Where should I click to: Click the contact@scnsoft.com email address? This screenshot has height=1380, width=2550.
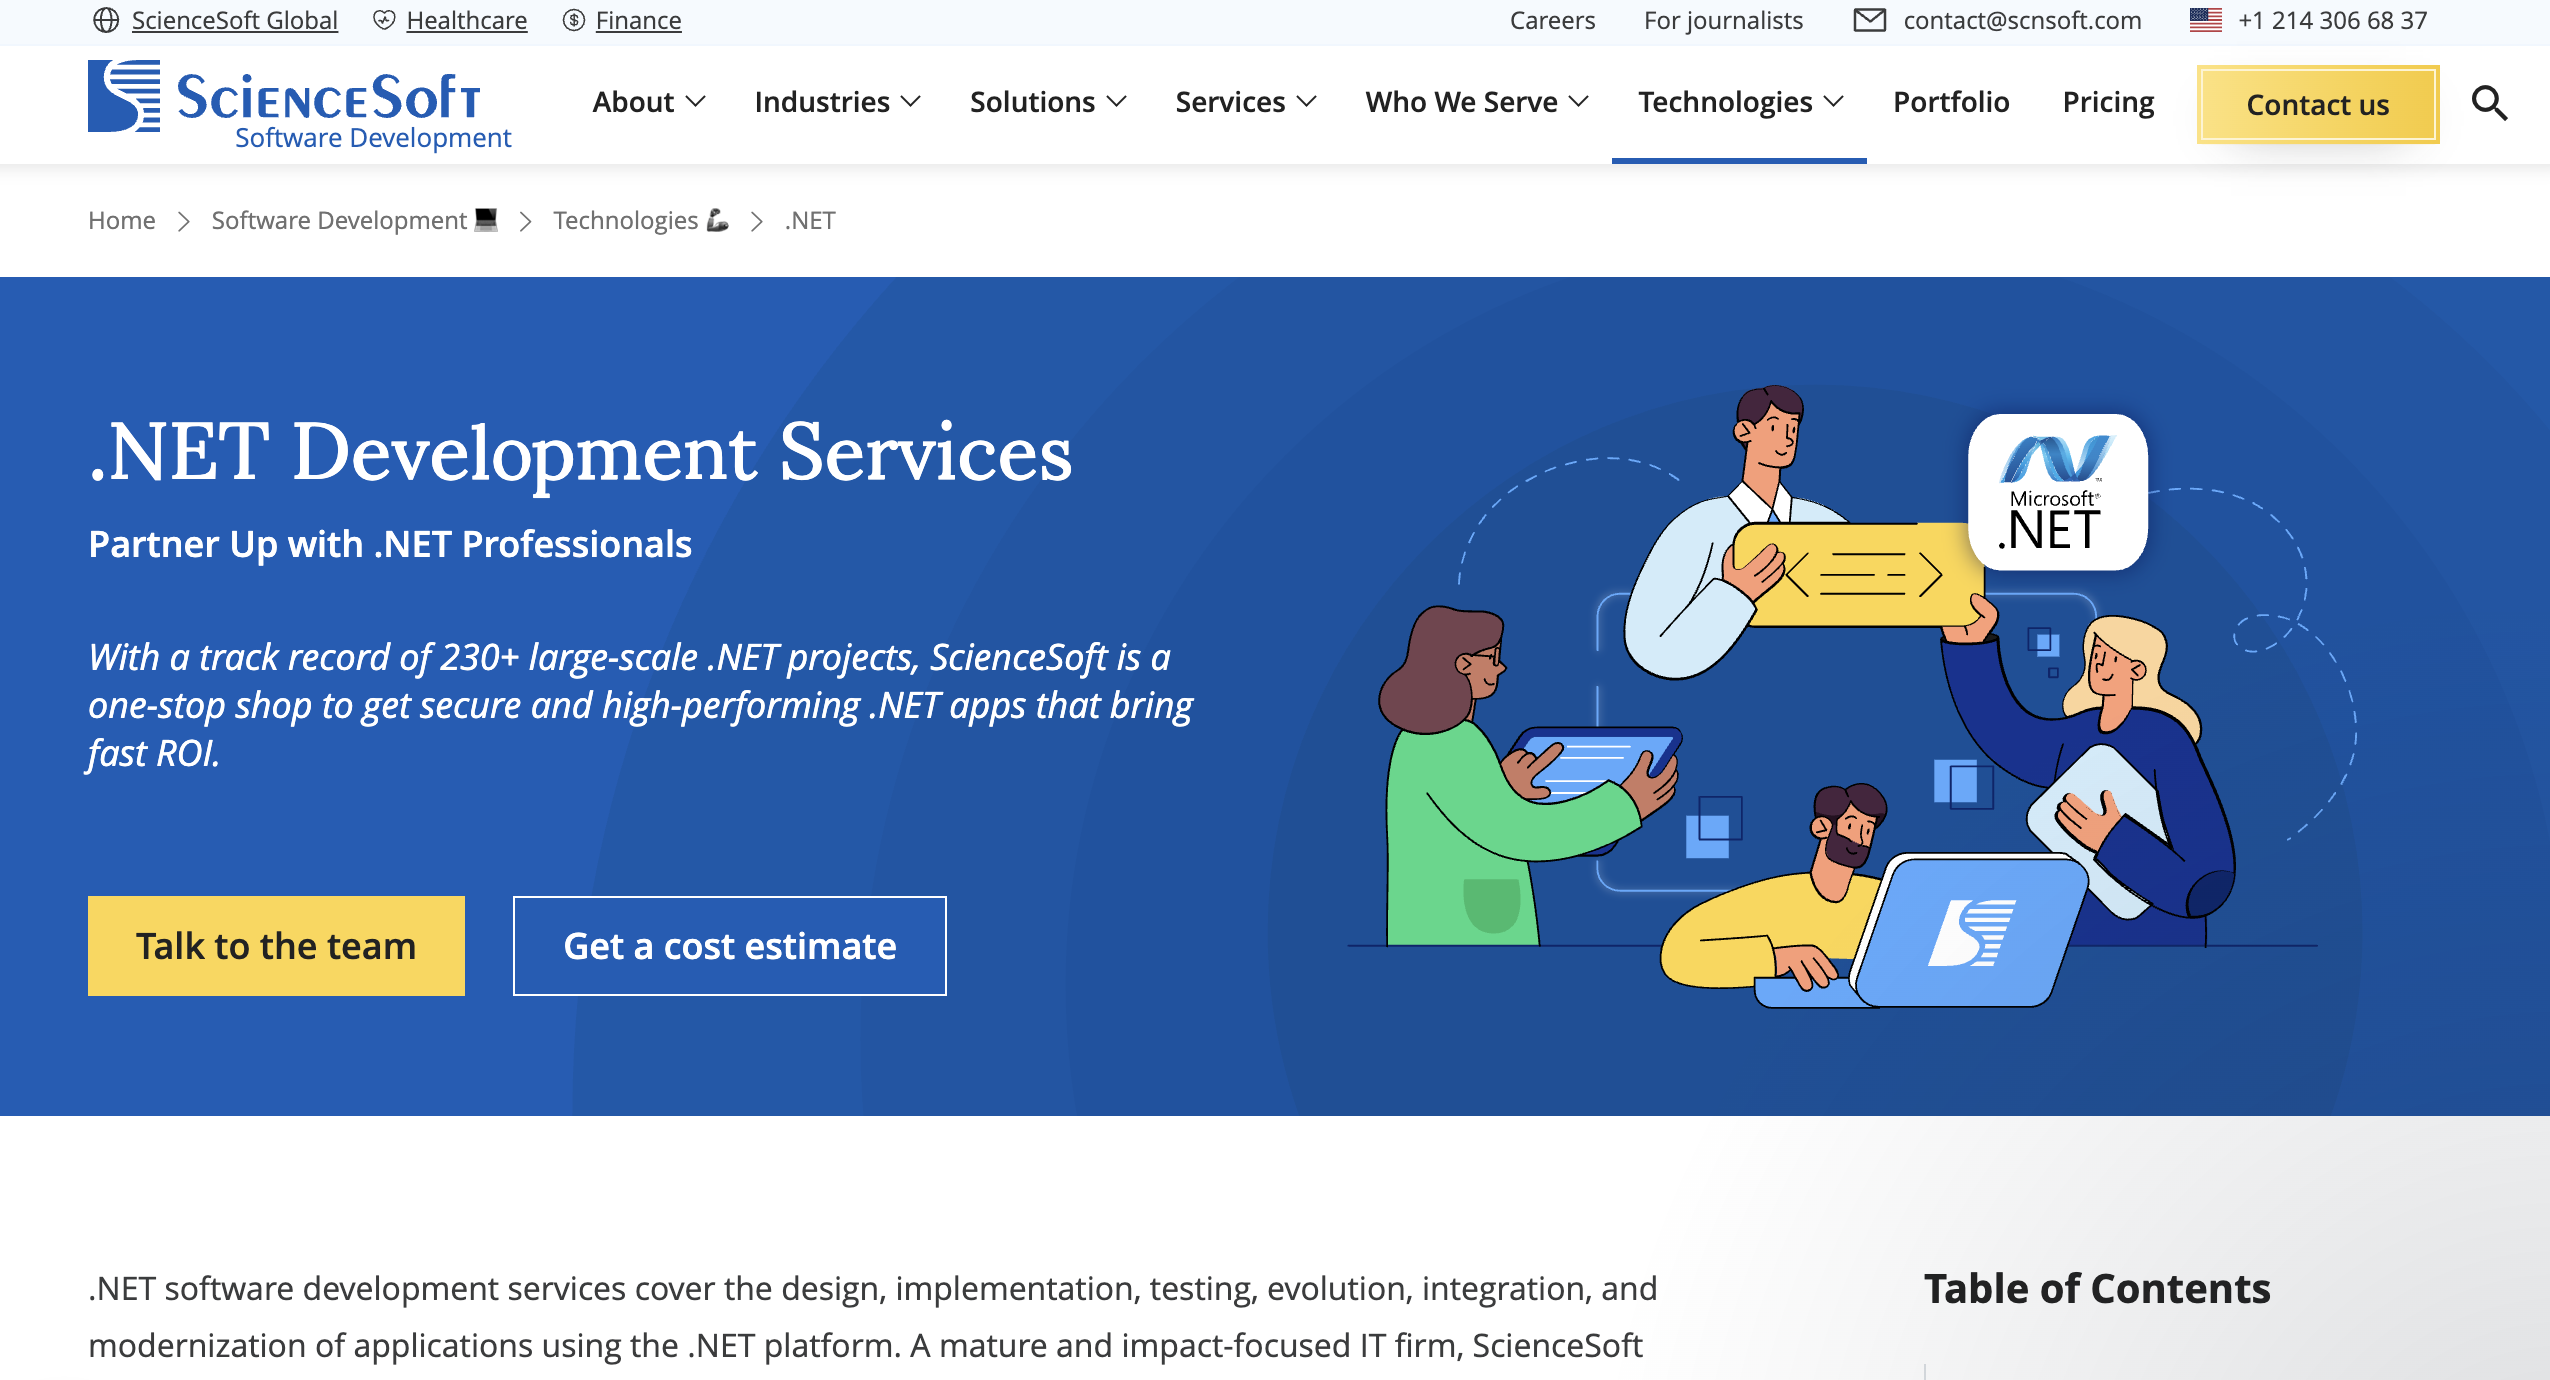coord(2022,20)
